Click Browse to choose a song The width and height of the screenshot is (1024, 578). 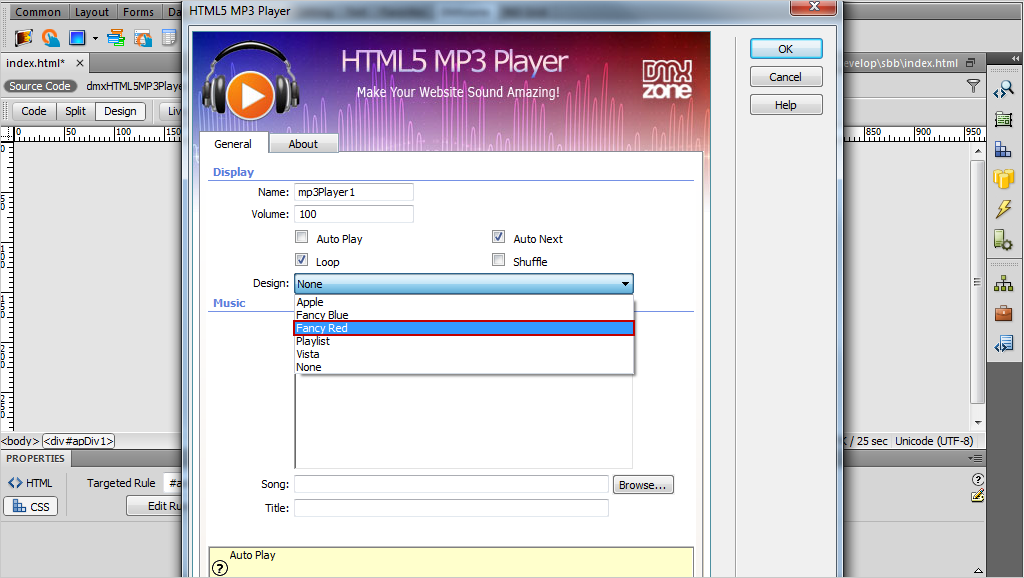[643, 485]
